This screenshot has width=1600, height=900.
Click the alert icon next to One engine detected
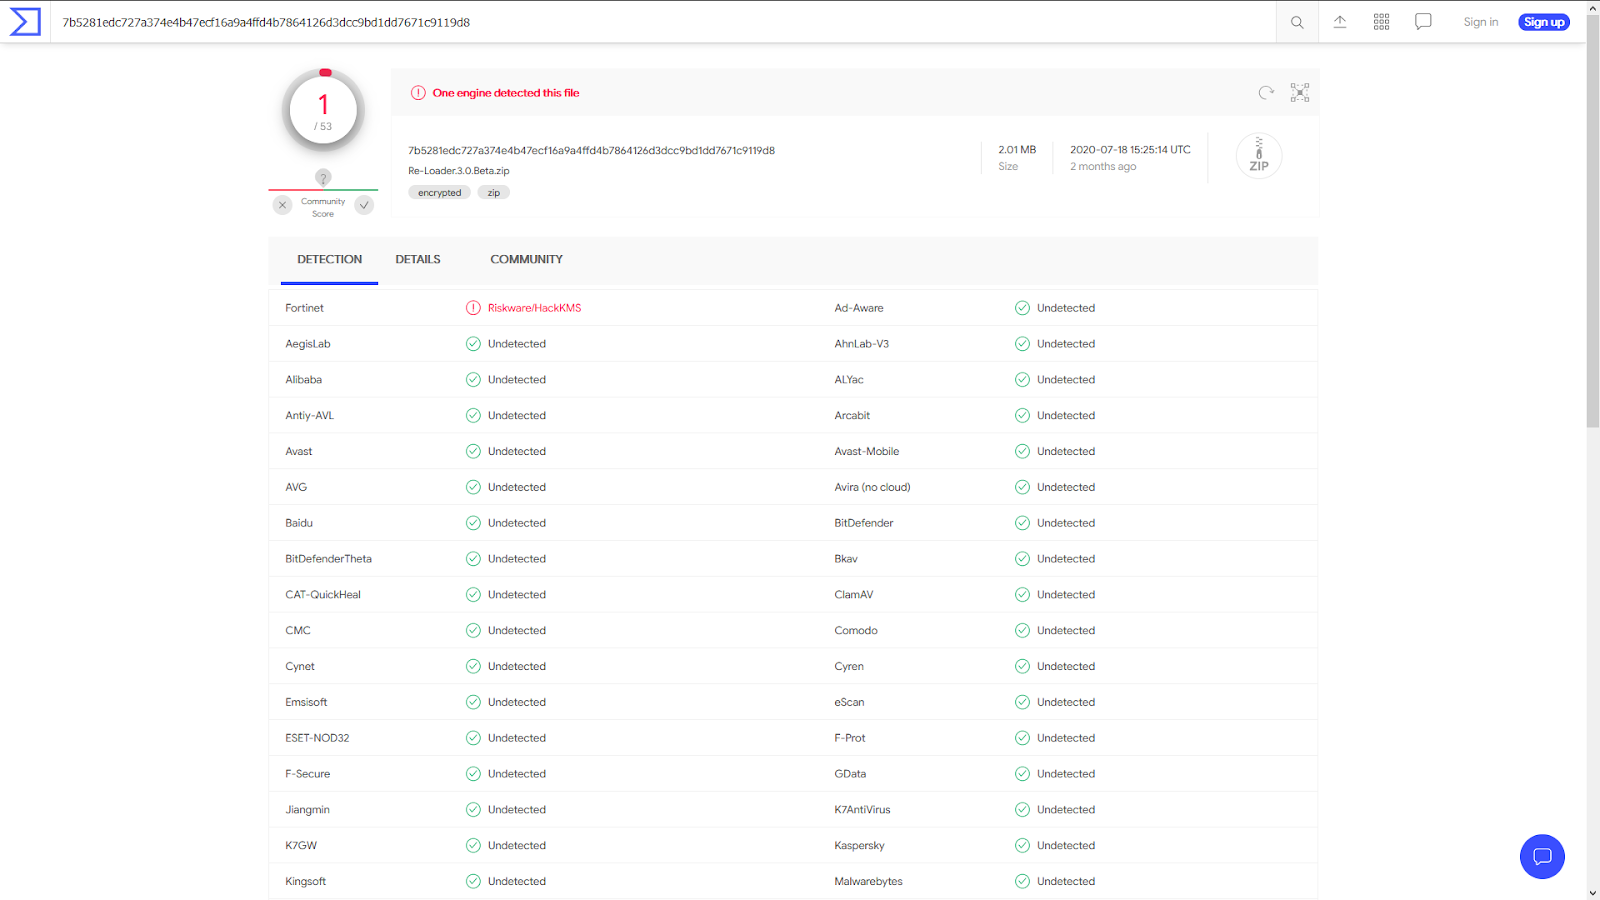tap(418, 93)
